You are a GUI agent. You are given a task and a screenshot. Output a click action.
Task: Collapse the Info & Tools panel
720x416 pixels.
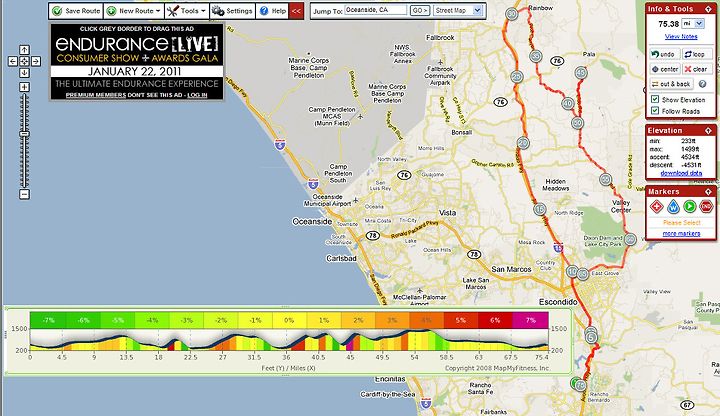pyautogui.click(x=709, y=9)
